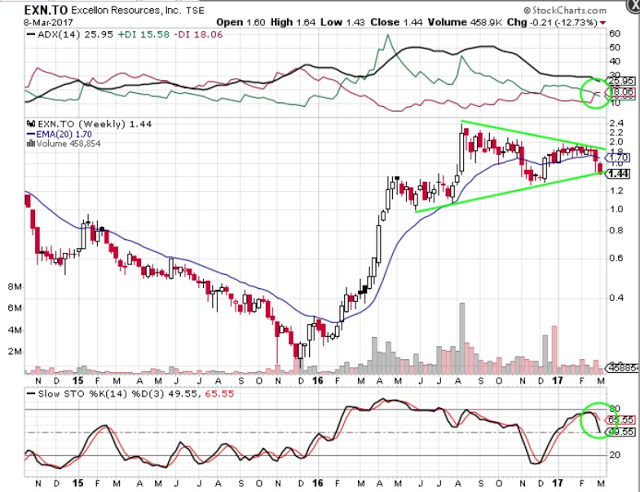Image resolution: width=640 pixels, height=492 pixels.
Task: Click the Excellon Resources, Inc. company name
Action: click(x=126, y=10)
